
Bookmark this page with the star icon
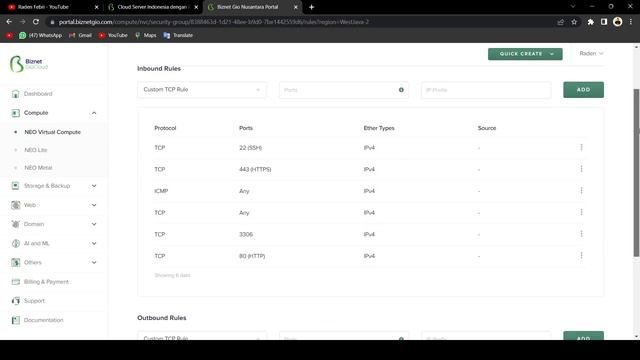[x=574, y=22]
